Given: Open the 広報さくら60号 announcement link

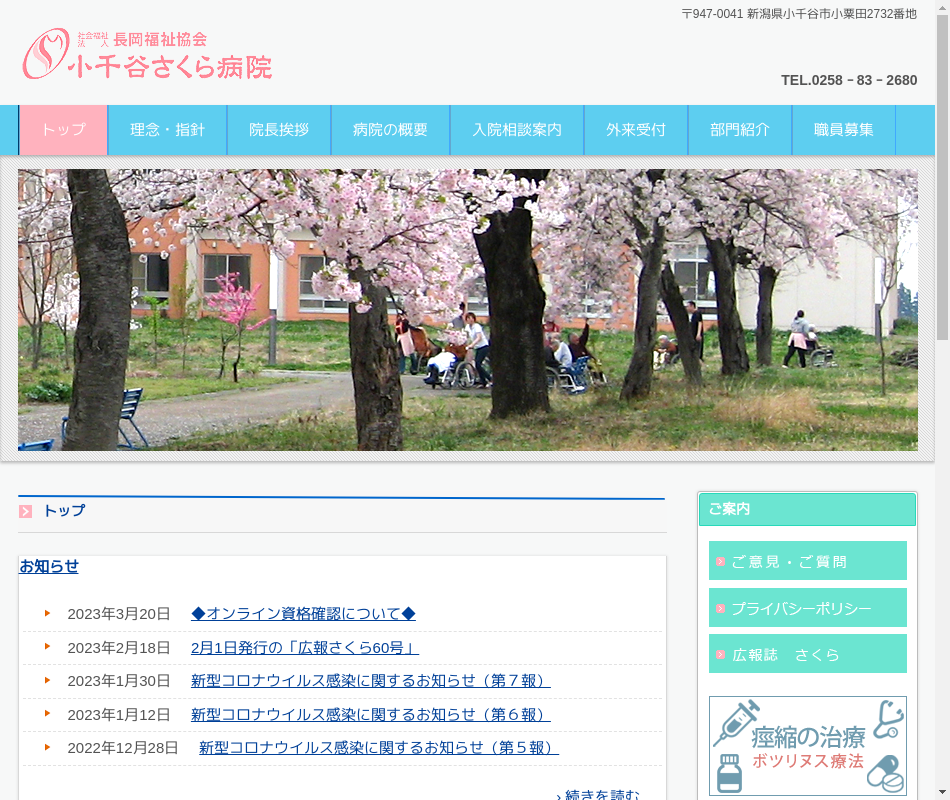Looking at the screenshot, I should click(x=304, y=648).
